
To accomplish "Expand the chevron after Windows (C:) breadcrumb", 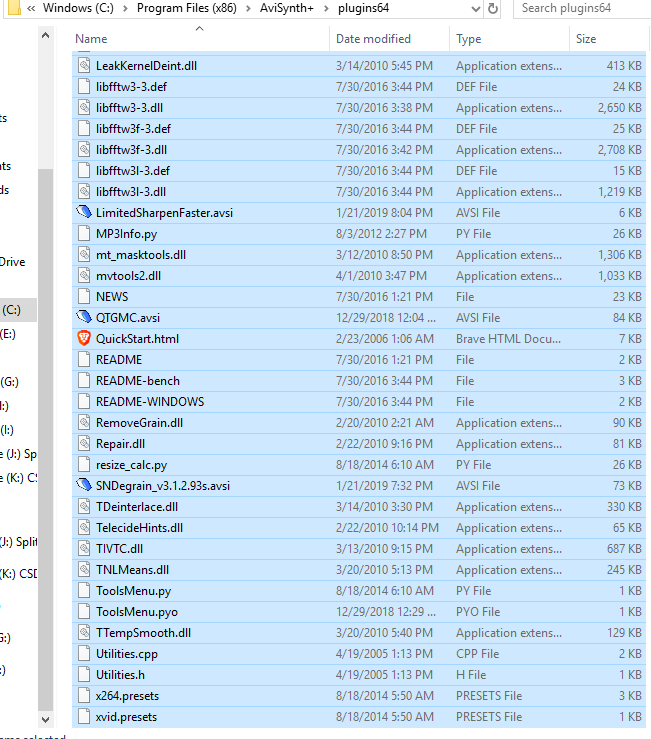I will (125, 8).
